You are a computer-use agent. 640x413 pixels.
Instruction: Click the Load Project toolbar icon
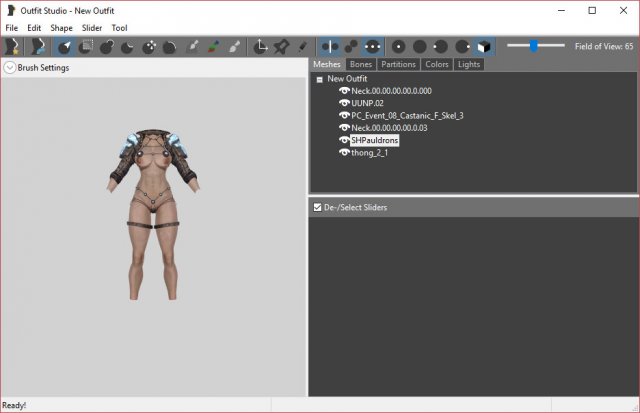coord(38,46)
